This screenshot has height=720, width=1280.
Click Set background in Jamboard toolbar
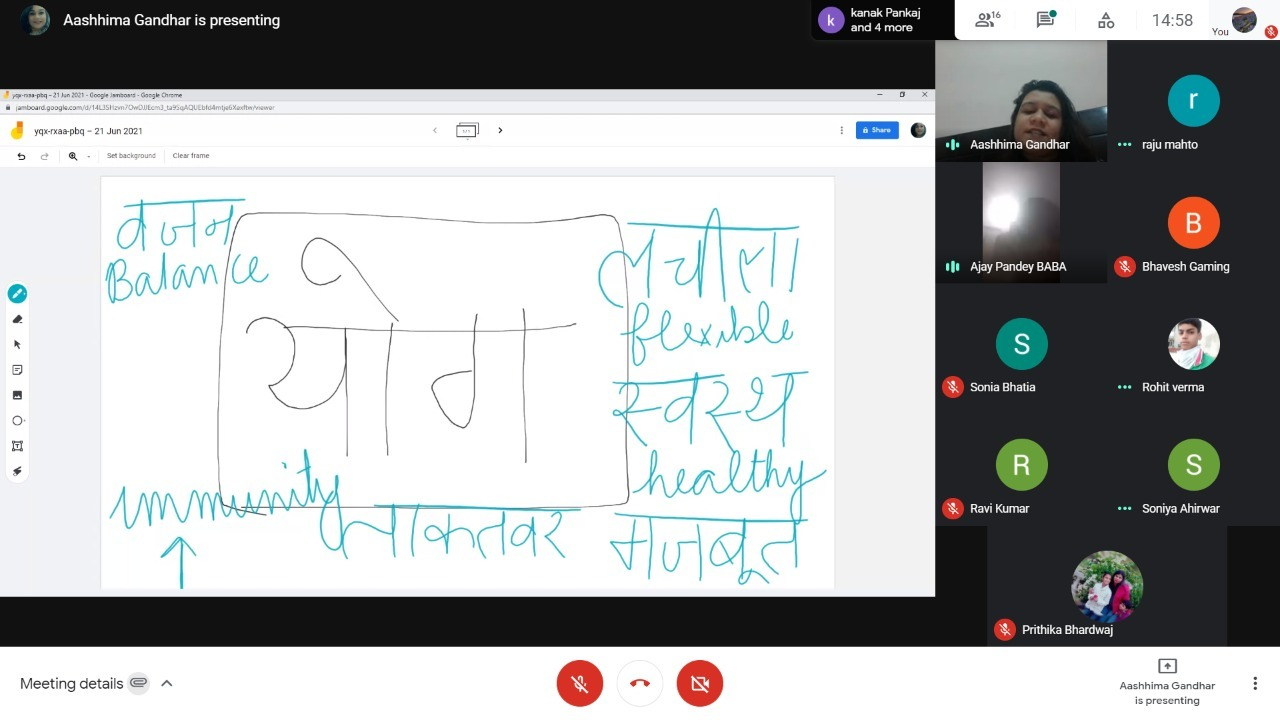131,156
